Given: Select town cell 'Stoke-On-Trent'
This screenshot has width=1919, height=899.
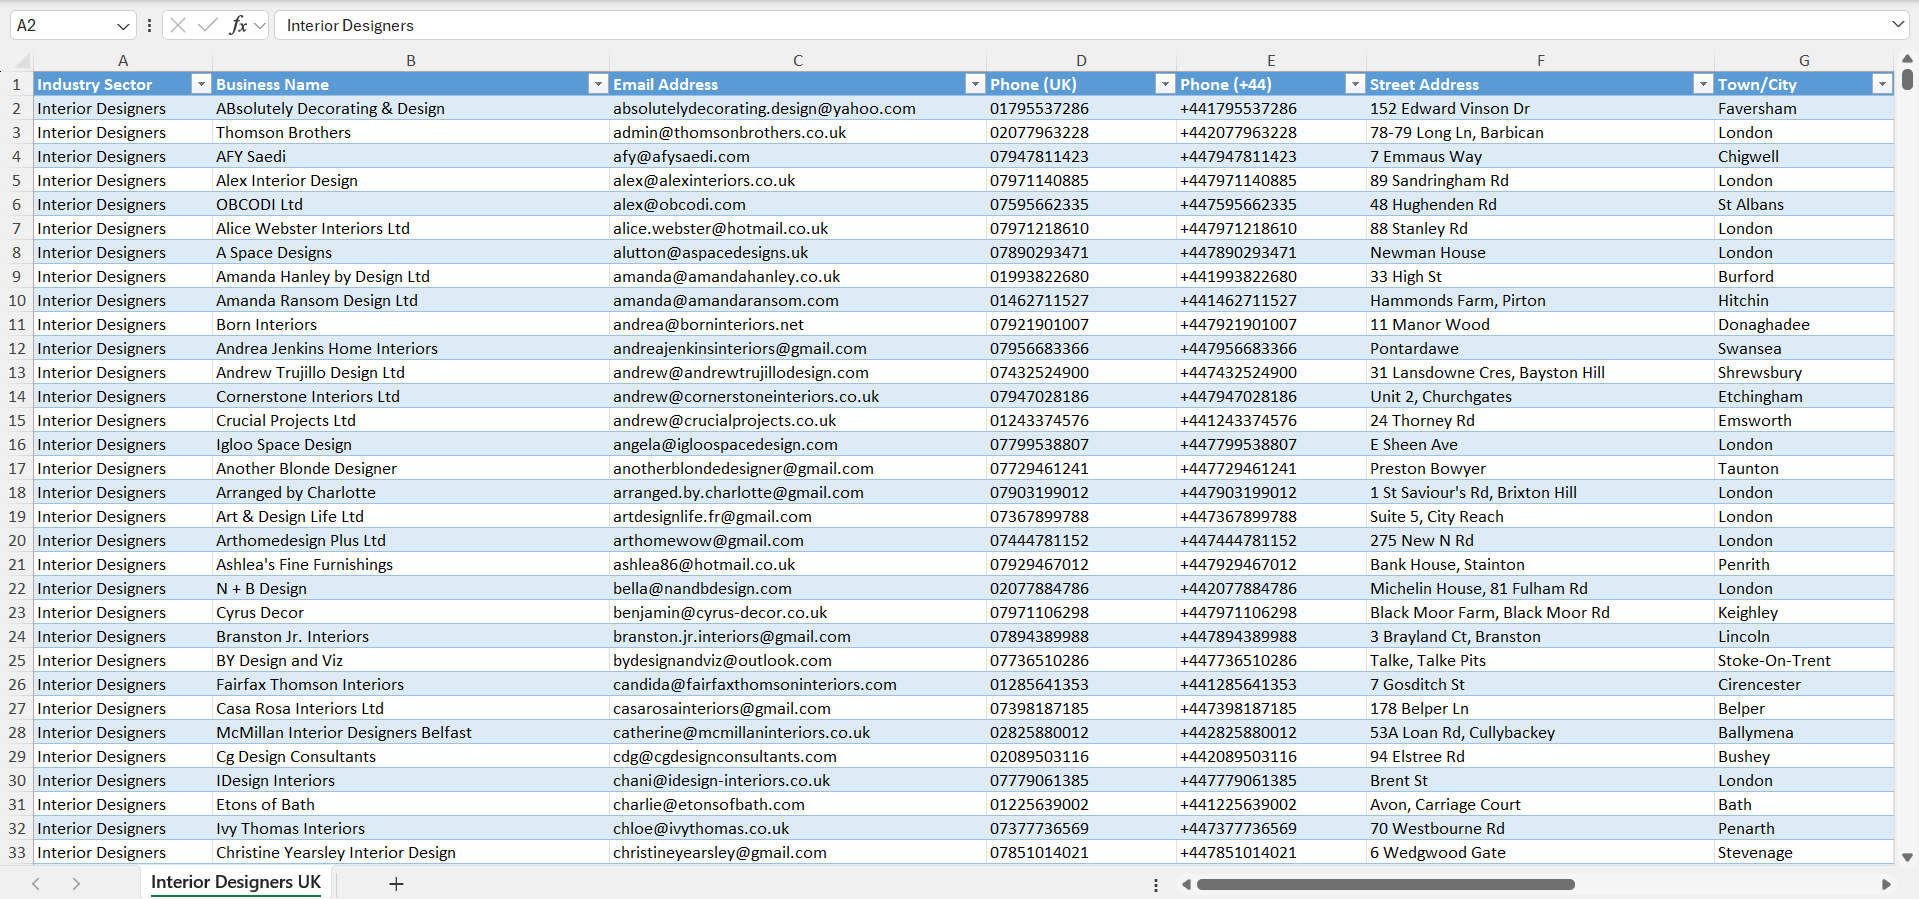Looking at the screenshot, I should coord(1804,660).
